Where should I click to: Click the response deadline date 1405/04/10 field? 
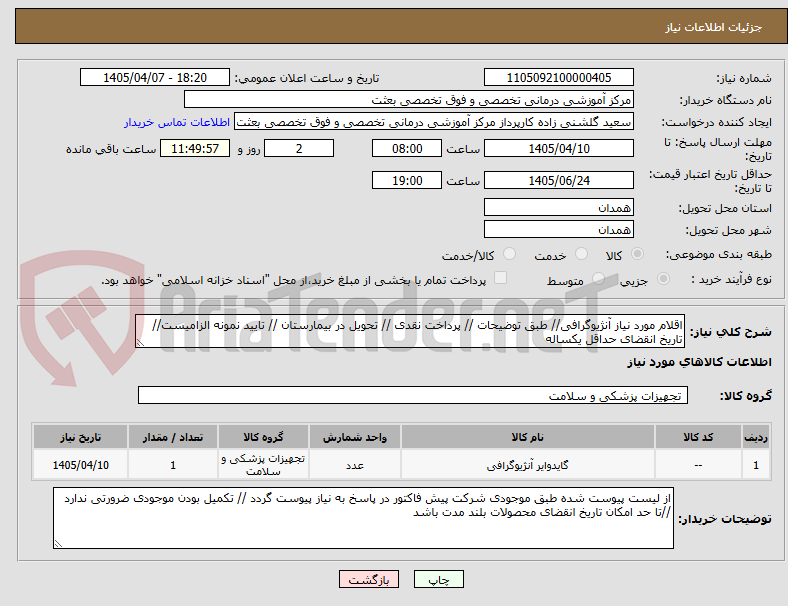558,149
